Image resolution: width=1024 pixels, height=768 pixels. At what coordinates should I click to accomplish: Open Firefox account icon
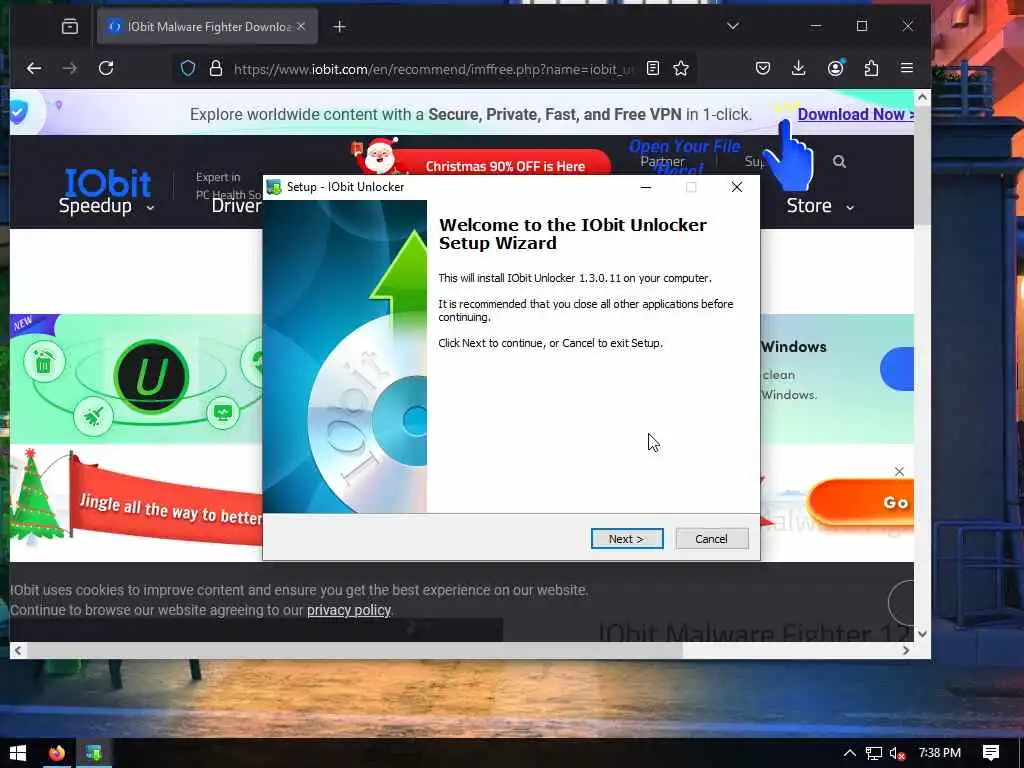point(835,68)
